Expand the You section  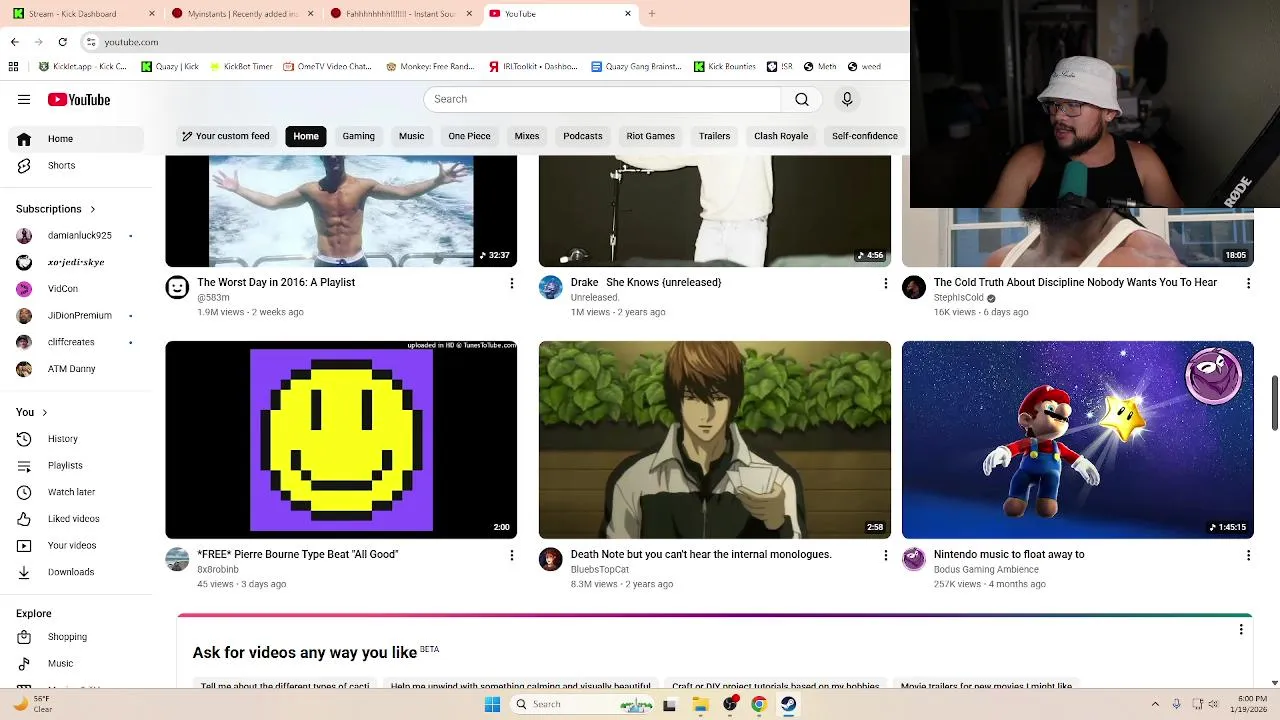tap(32, 412)
